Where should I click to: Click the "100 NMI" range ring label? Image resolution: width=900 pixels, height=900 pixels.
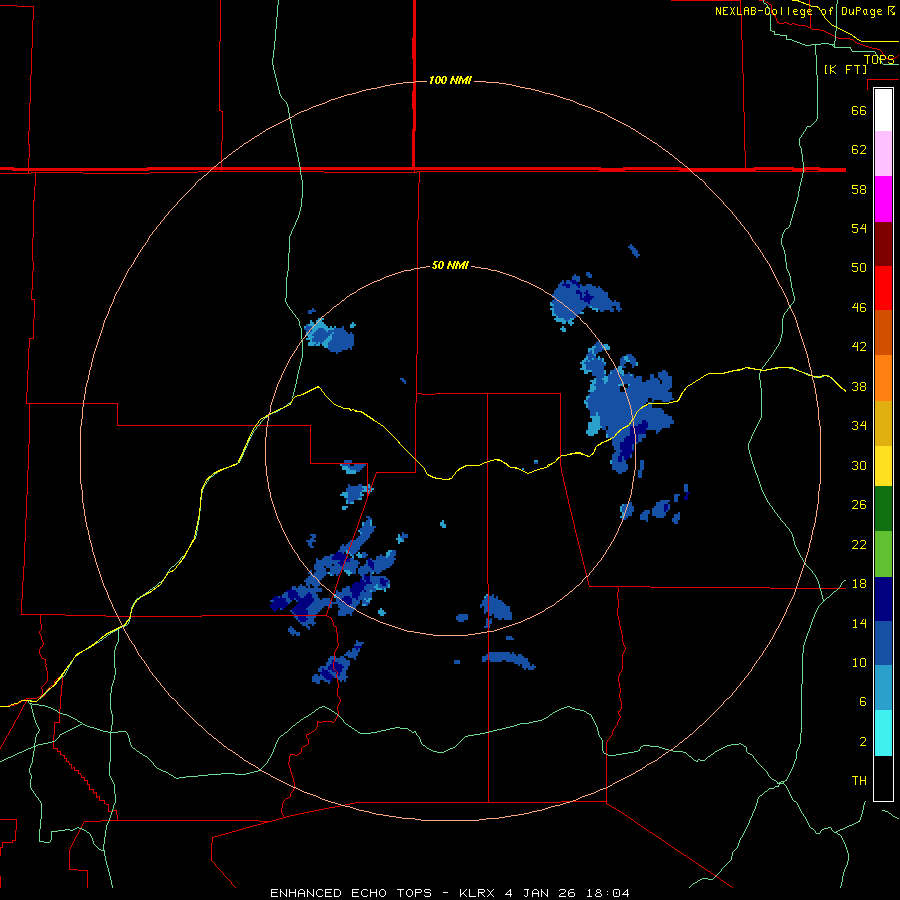click(x=450, y=80)
